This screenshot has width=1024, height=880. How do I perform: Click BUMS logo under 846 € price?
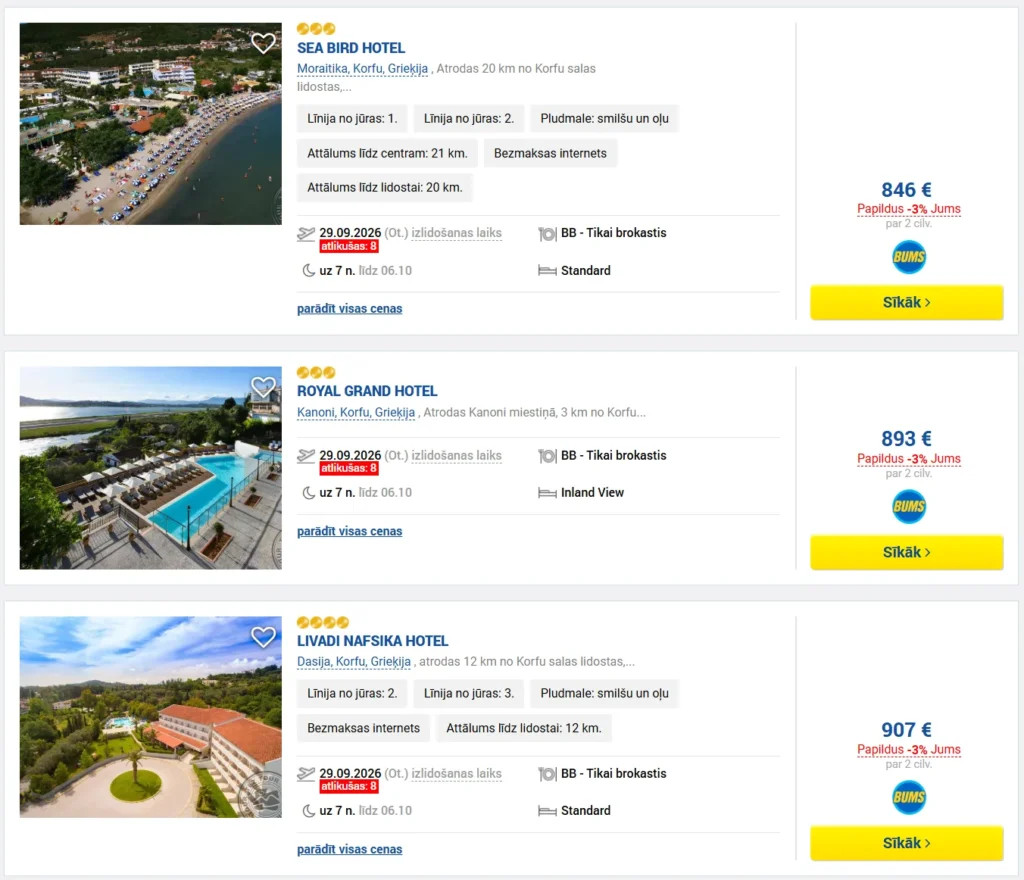[908, 257]
